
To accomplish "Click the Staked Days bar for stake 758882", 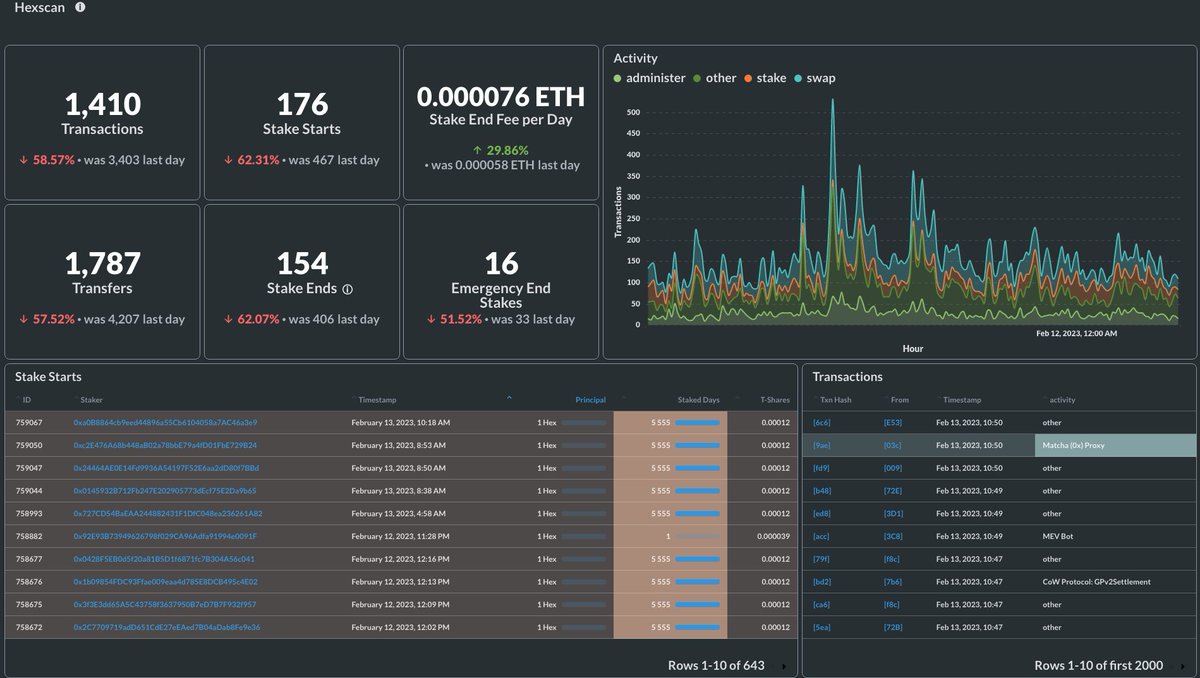I will pos(697,537).
